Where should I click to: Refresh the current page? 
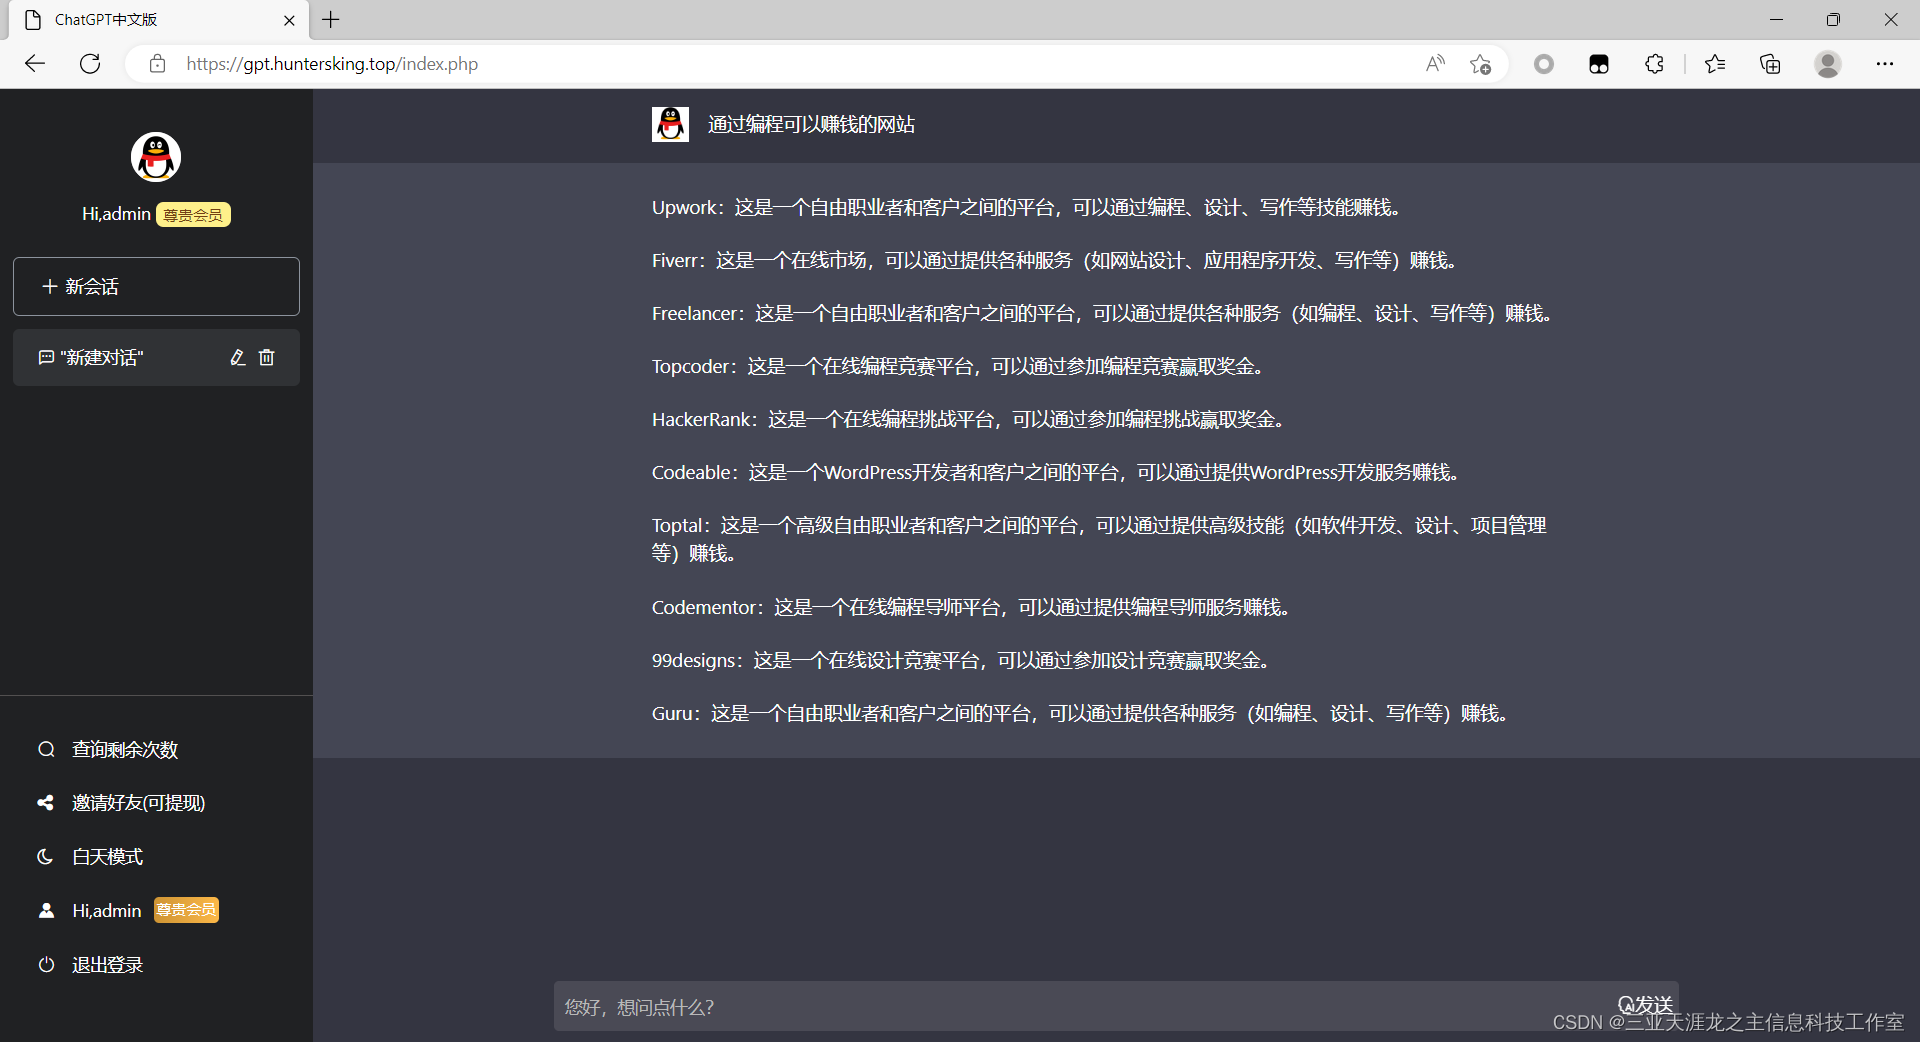[90, 64]
